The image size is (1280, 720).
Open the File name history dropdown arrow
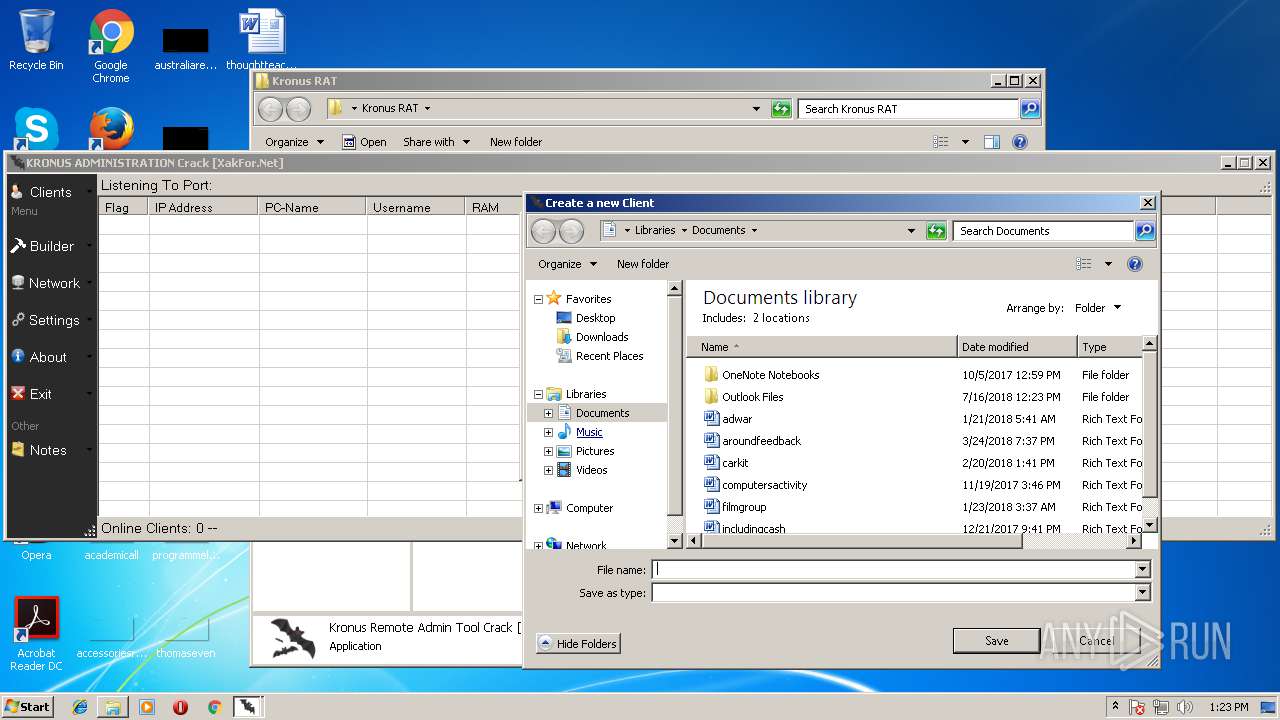[x=1143, y=569]
